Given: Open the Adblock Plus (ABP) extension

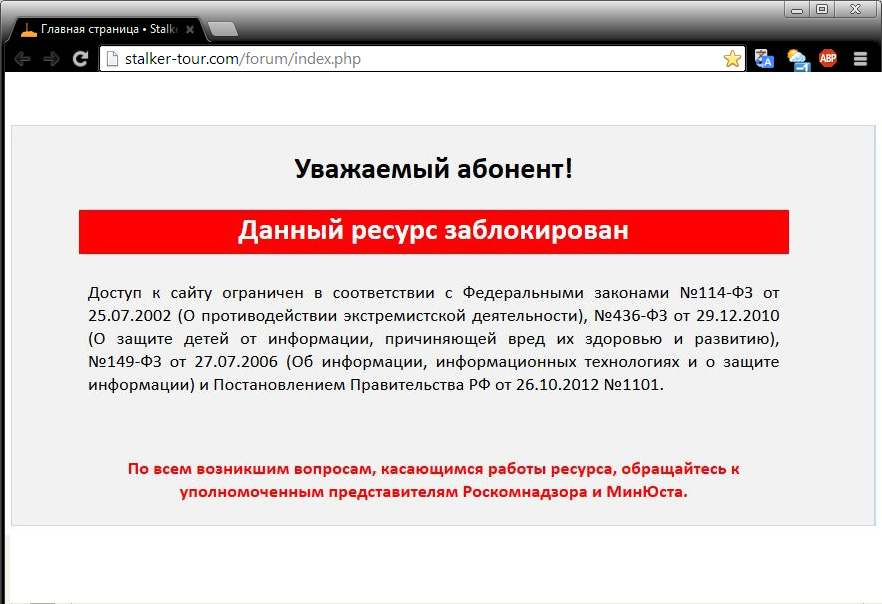Looking at the screenshot, I should click(828, 59).
